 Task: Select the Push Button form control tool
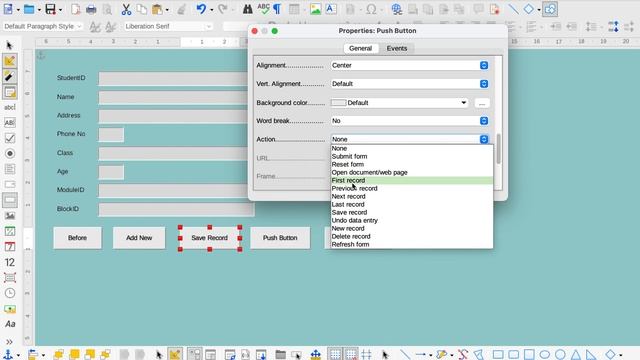coord(10,200)
